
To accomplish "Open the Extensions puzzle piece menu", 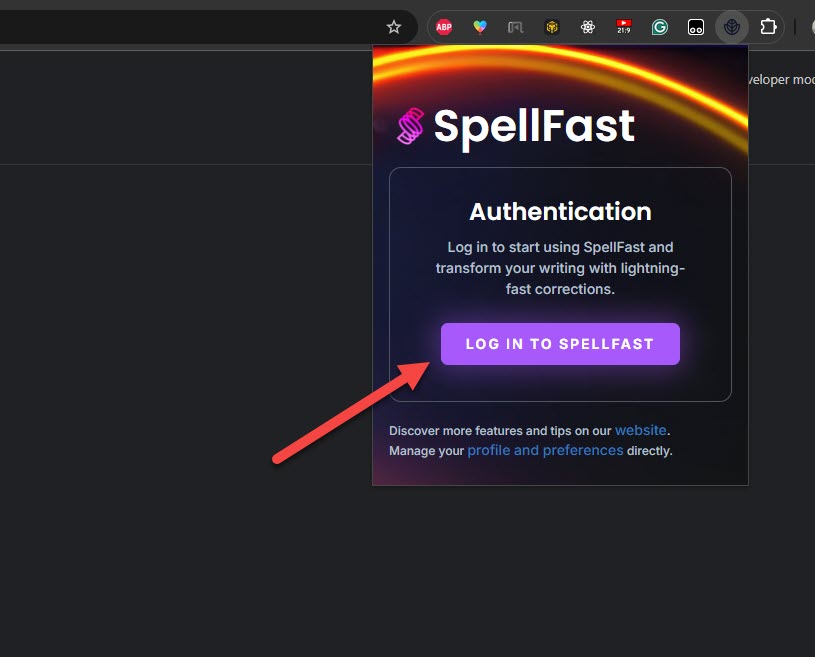I will tap(768, 27).
